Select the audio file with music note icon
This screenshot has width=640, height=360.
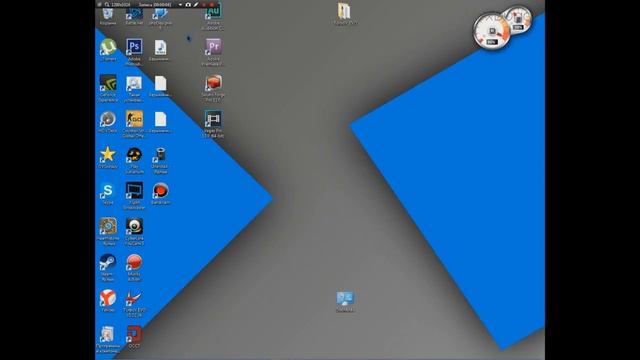pos(160,47)
